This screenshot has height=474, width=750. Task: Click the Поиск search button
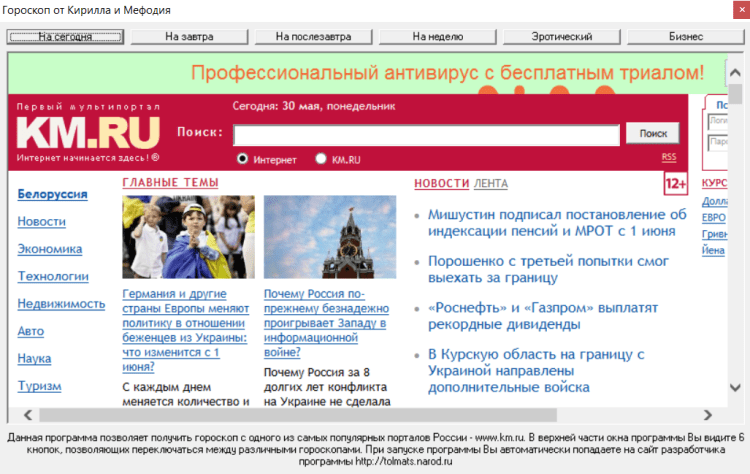pyautogui.click(x=653, y=133)
